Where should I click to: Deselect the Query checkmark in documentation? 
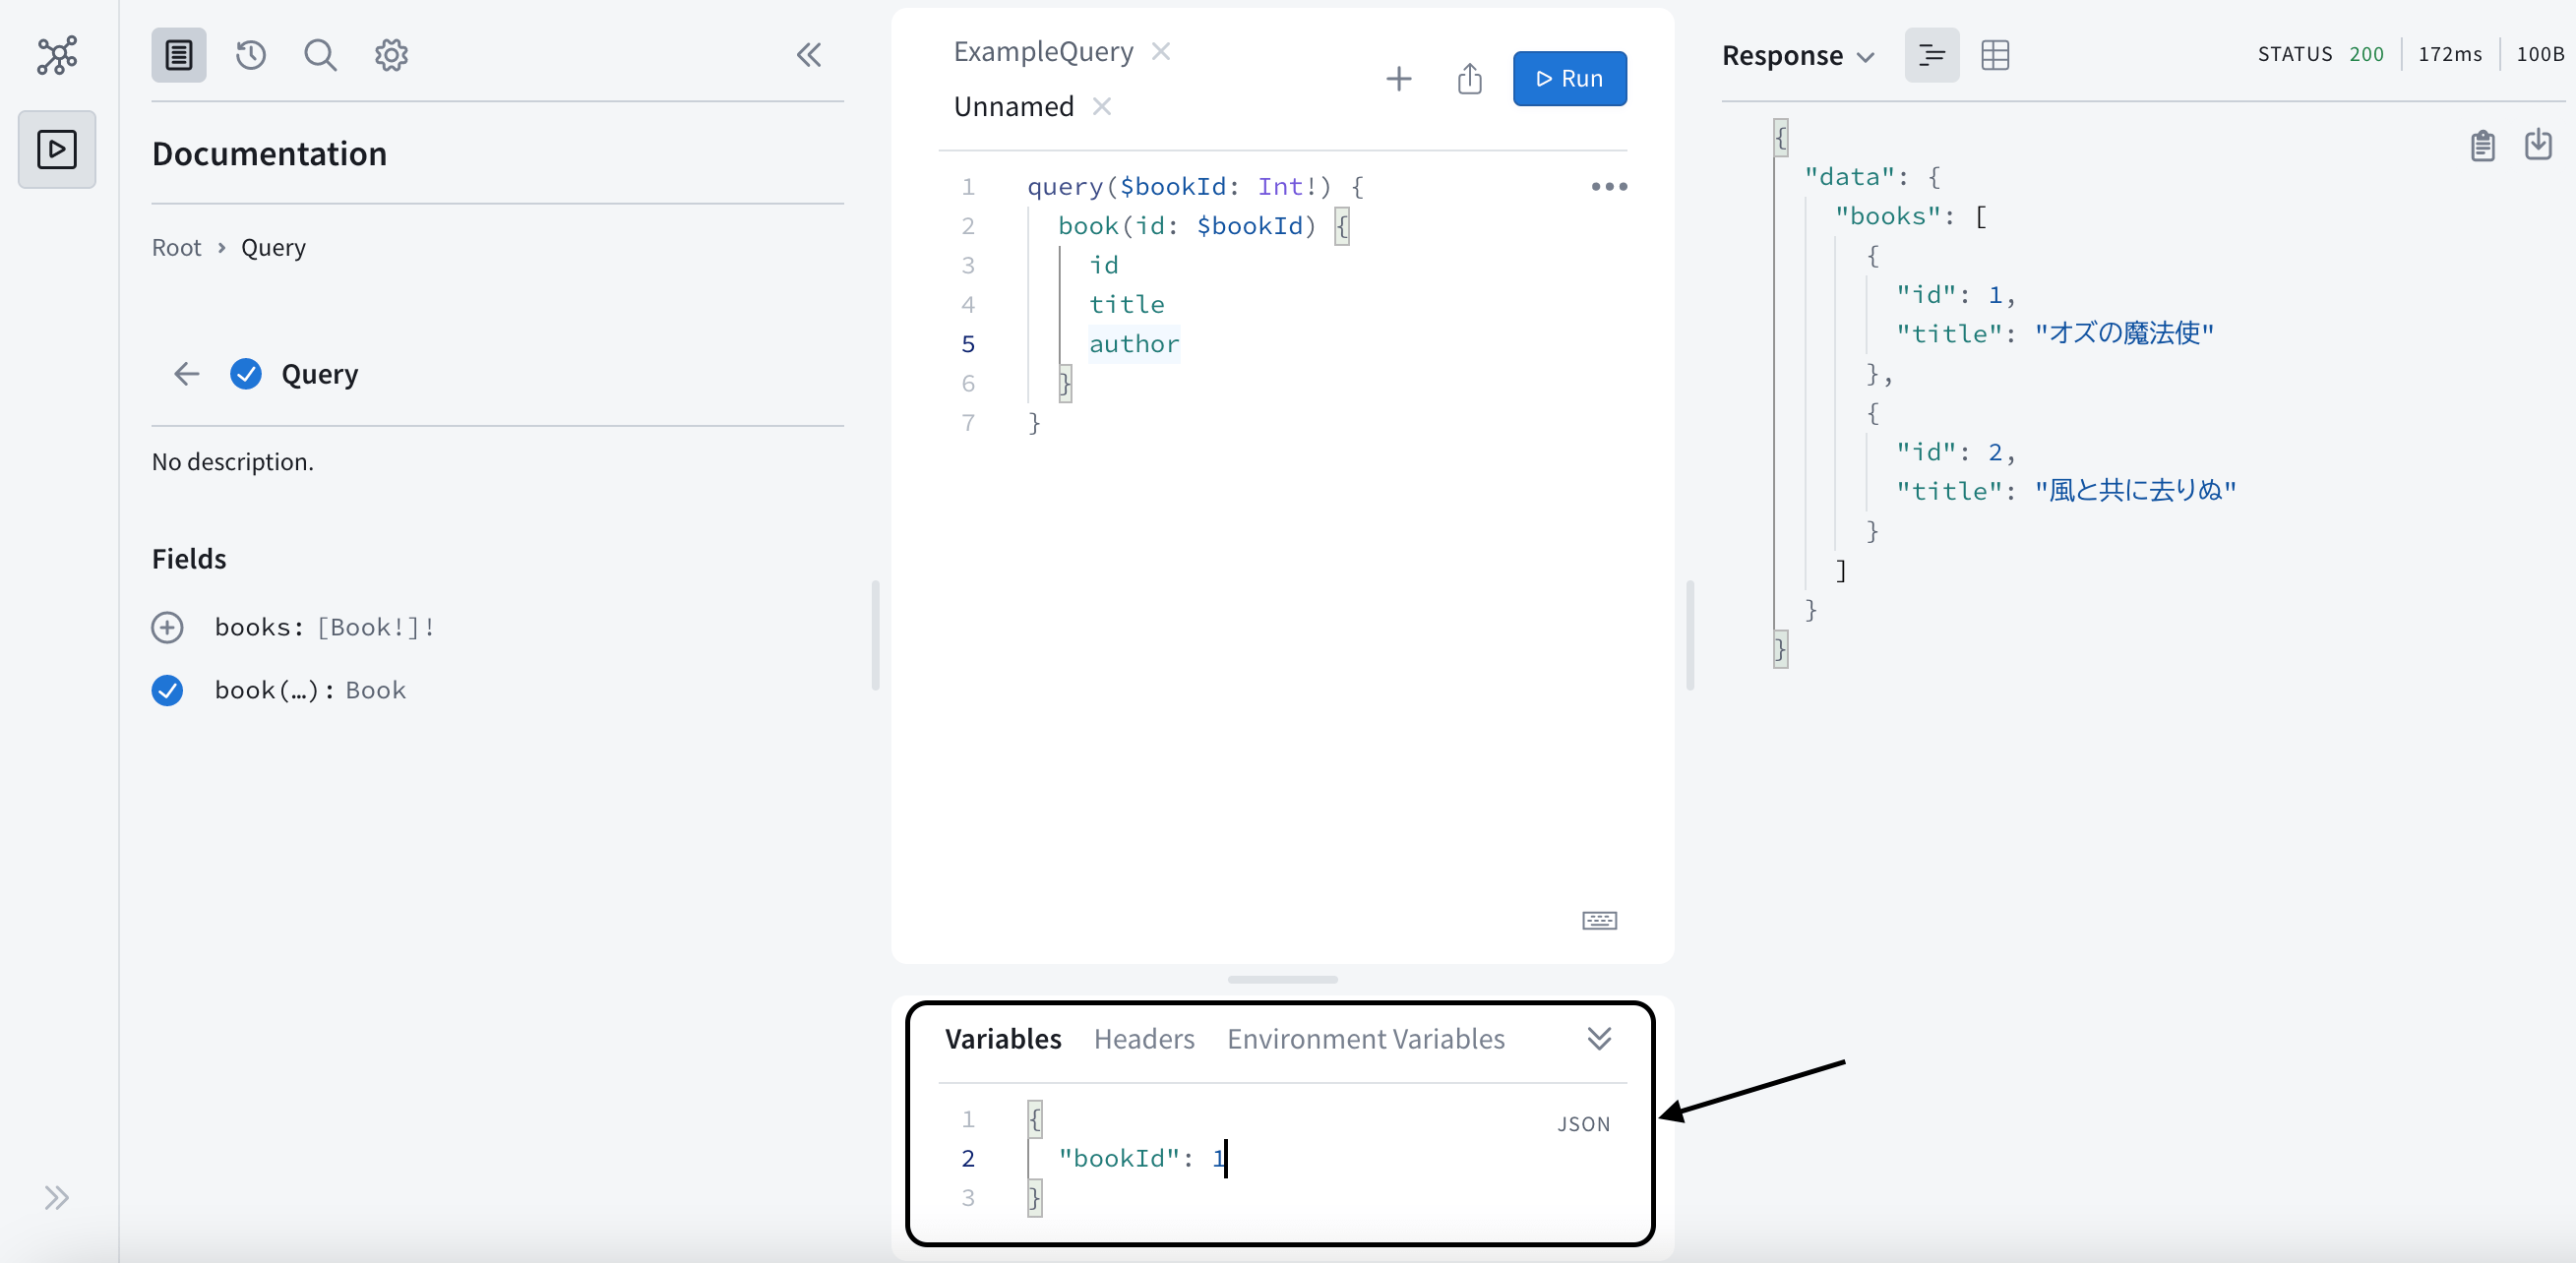click(246, 374)
